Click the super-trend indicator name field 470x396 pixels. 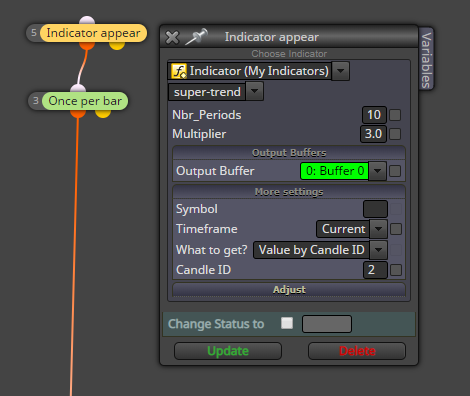tap(207, 92)
